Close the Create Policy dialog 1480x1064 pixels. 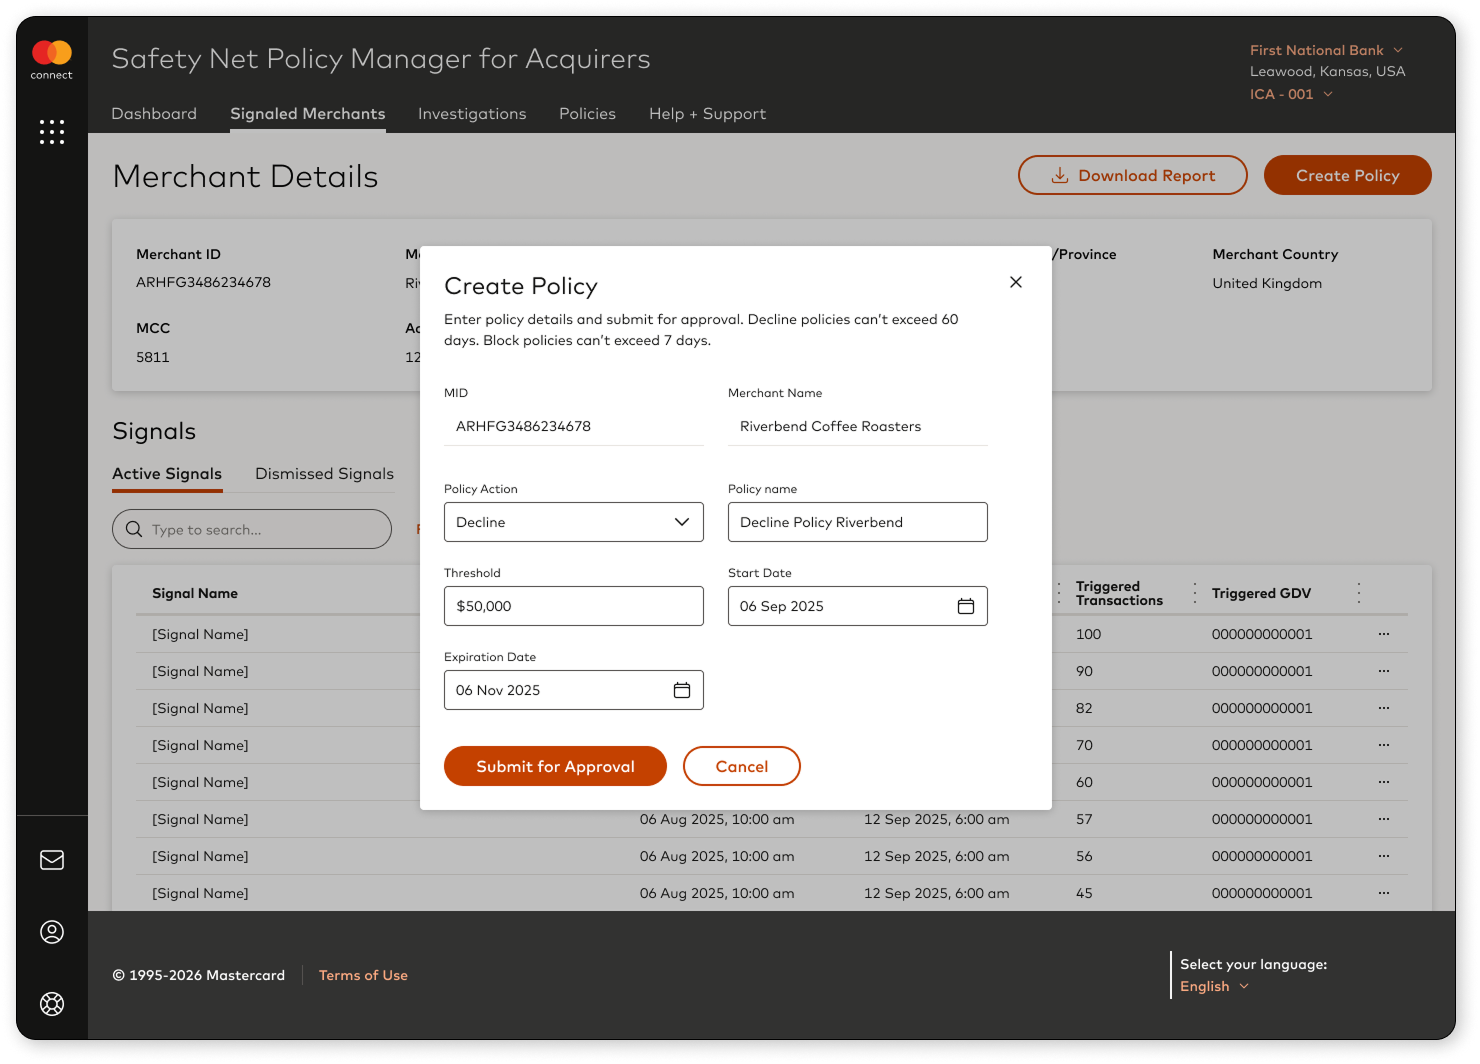coord(1016,282)
